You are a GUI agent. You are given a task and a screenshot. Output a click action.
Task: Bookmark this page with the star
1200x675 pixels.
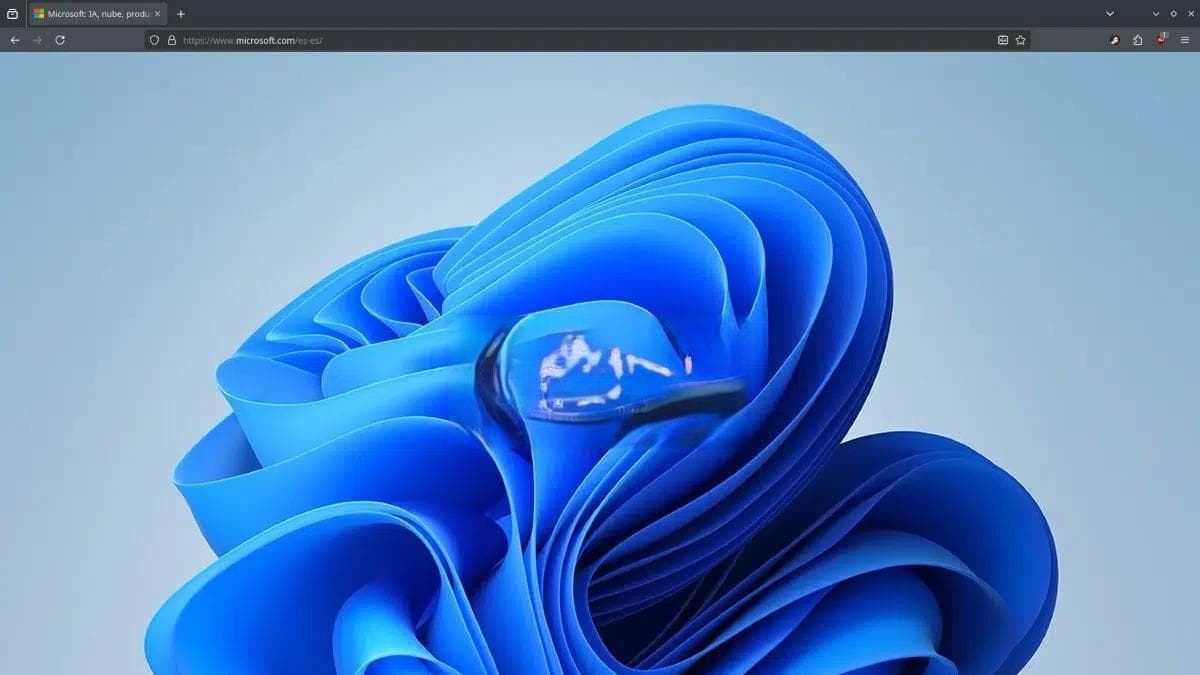click(1021, 40)
